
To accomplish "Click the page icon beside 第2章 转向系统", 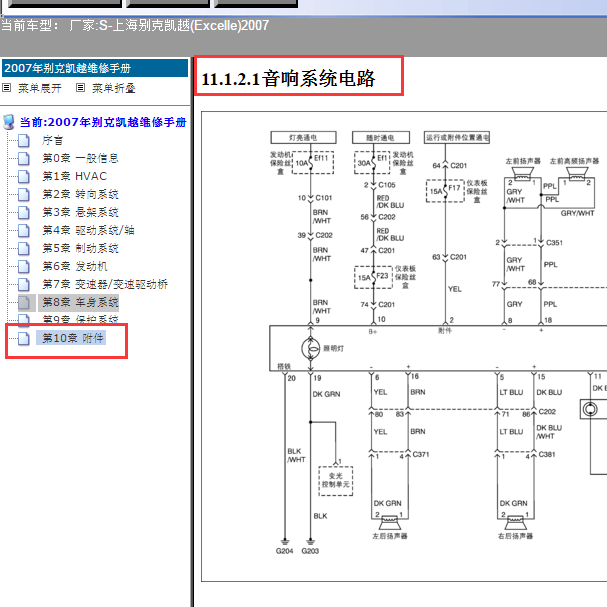I will 24,194.
